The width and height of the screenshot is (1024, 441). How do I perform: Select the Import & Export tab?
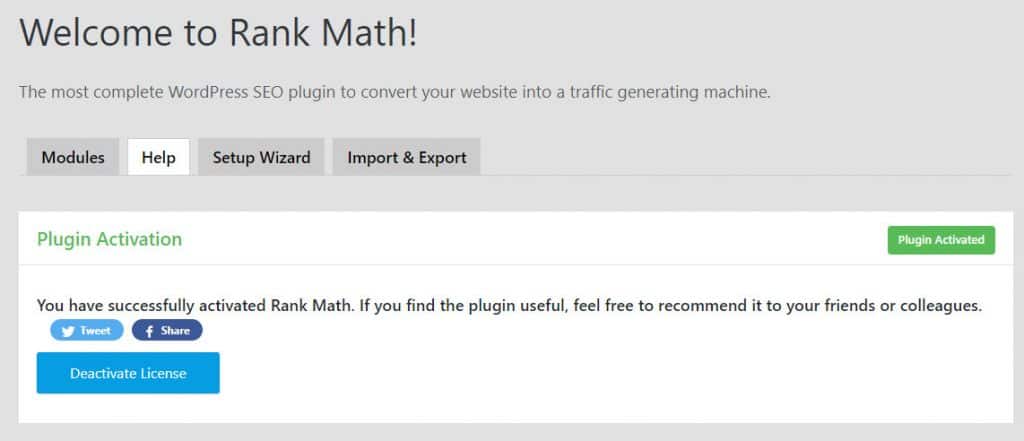point(407,157)
